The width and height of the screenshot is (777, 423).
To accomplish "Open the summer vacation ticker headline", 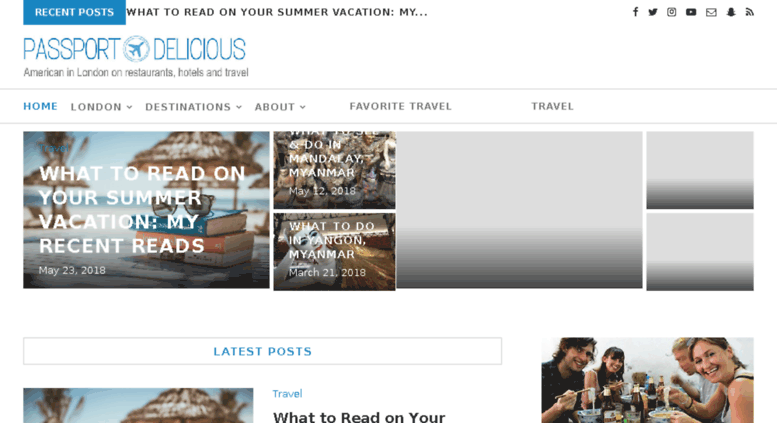I will tap(277, 12).
